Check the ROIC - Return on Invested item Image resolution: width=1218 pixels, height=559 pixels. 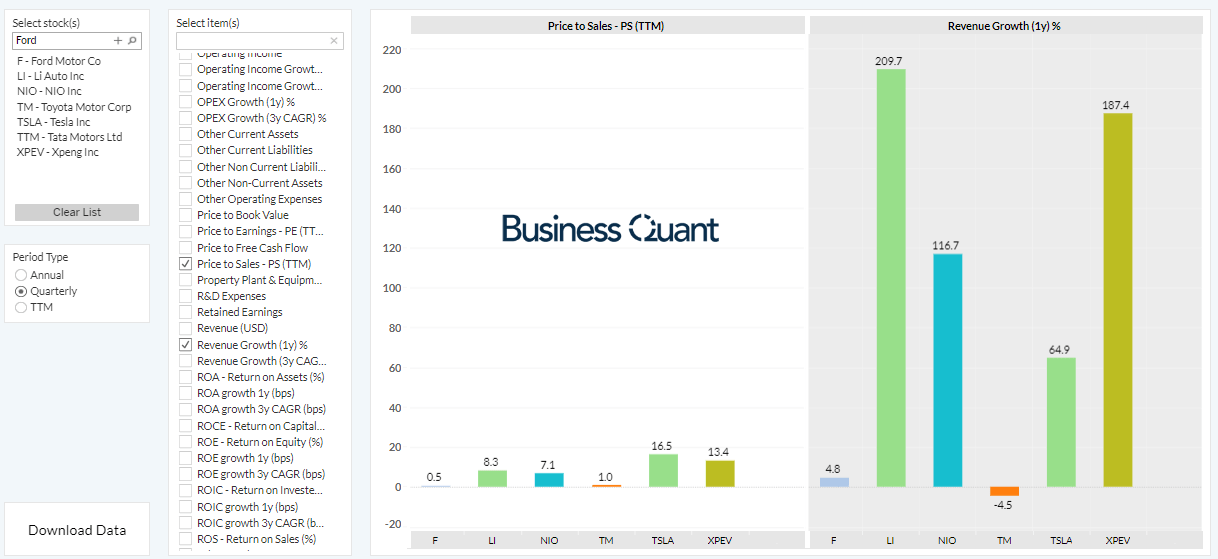tap(185, 490)
